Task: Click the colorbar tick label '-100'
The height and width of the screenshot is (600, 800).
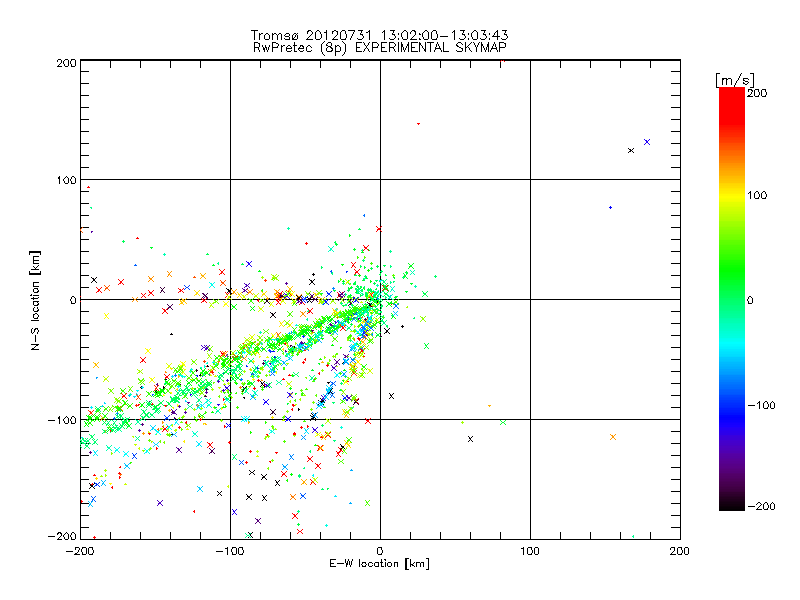Action: [761, 406]
